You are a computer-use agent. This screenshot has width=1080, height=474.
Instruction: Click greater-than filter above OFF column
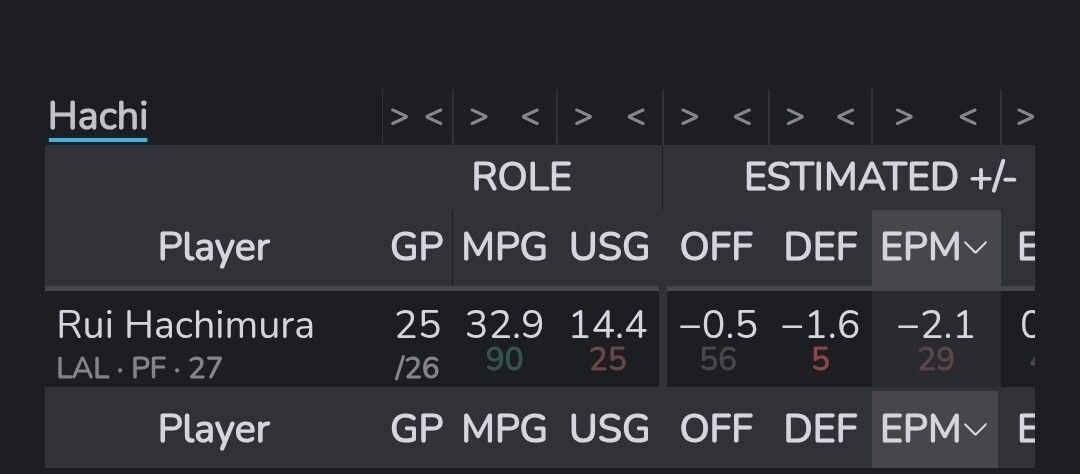688,118
